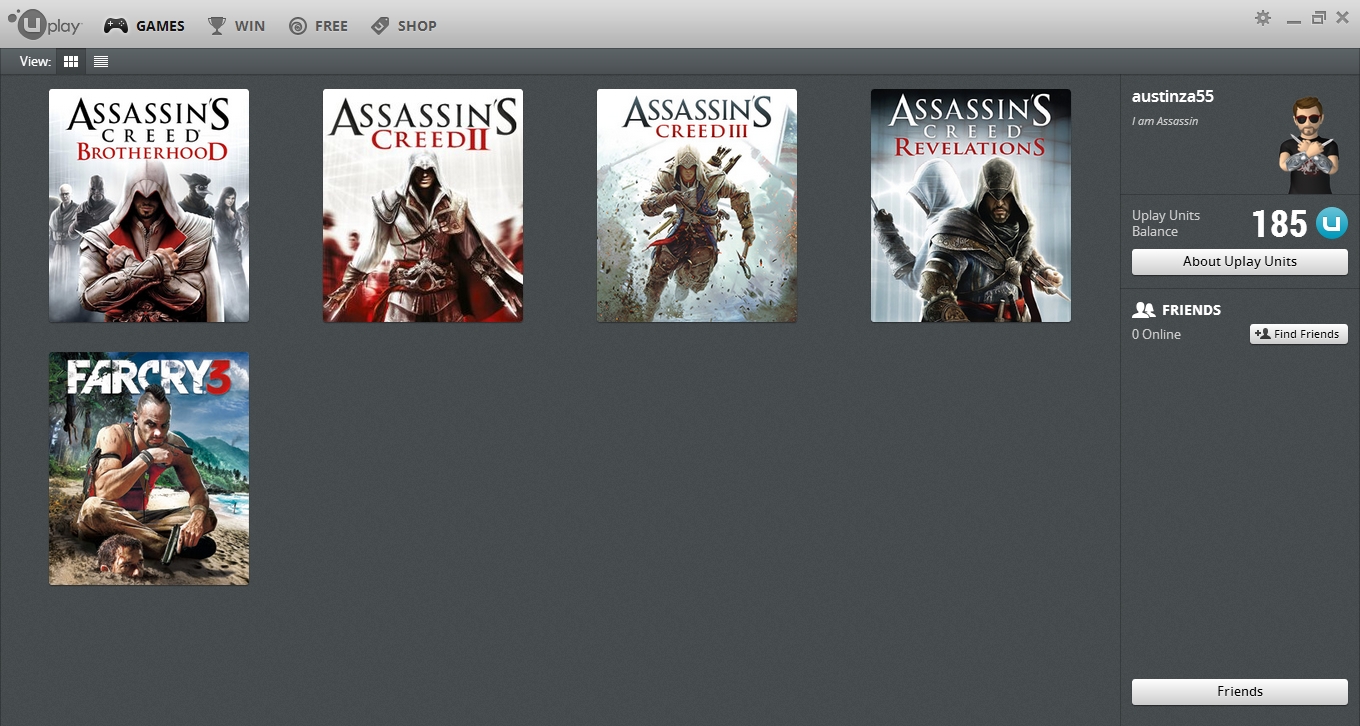Select Far Cry 3 game cover
1360x726 pixels.
coord(149,468)
